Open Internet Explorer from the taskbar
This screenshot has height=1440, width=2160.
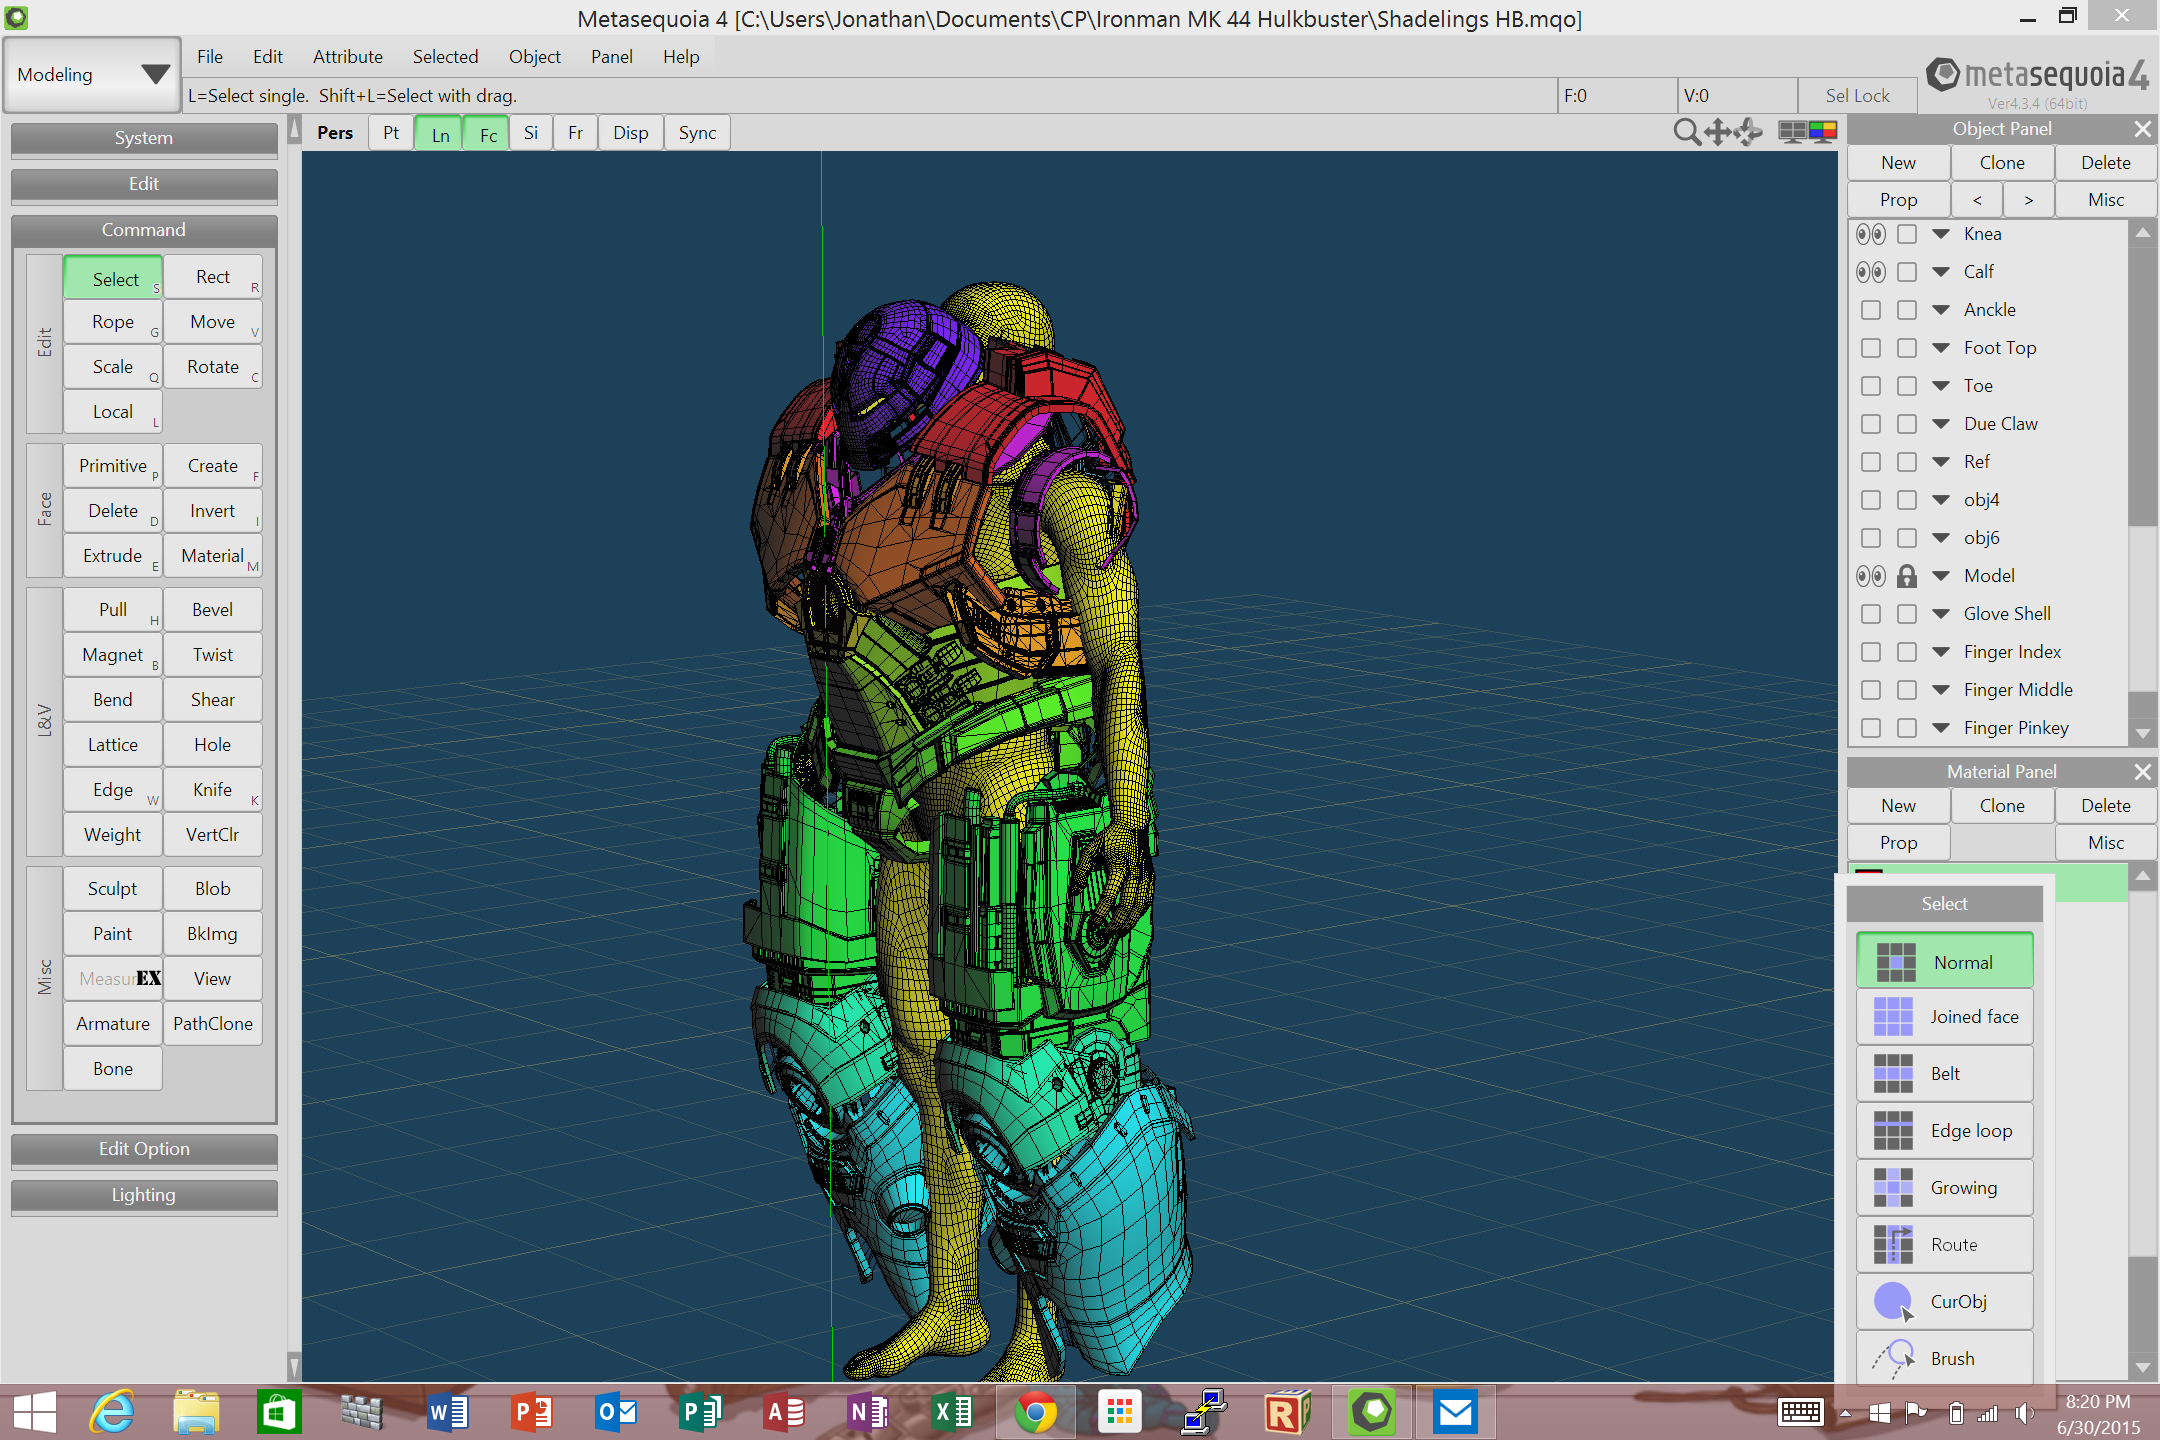[x=113, y=1412]
